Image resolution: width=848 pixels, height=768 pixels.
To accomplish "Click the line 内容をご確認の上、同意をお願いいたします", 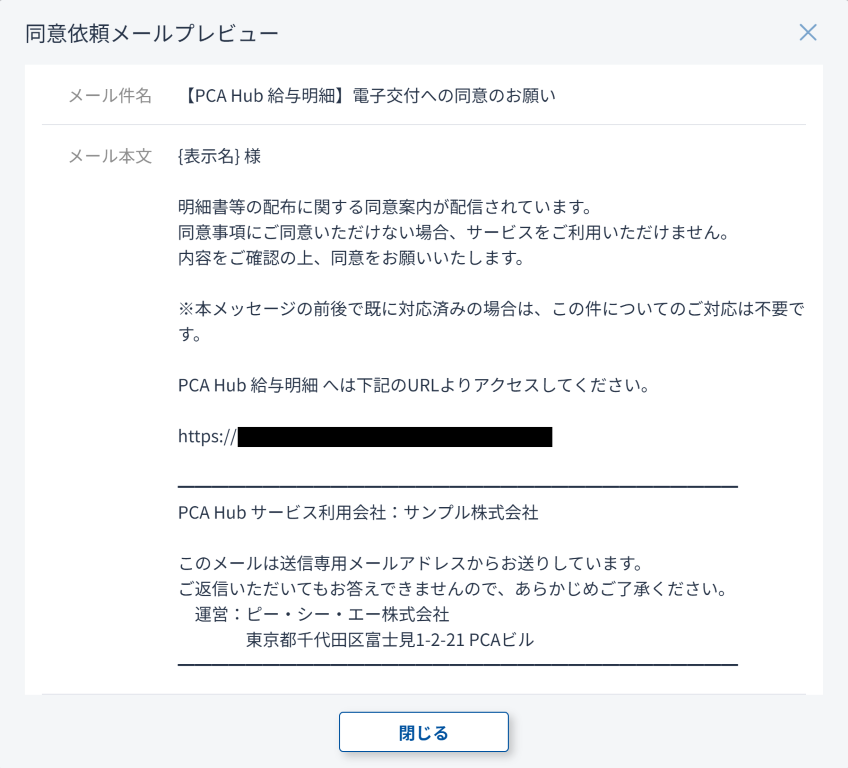I will point(351,258).
